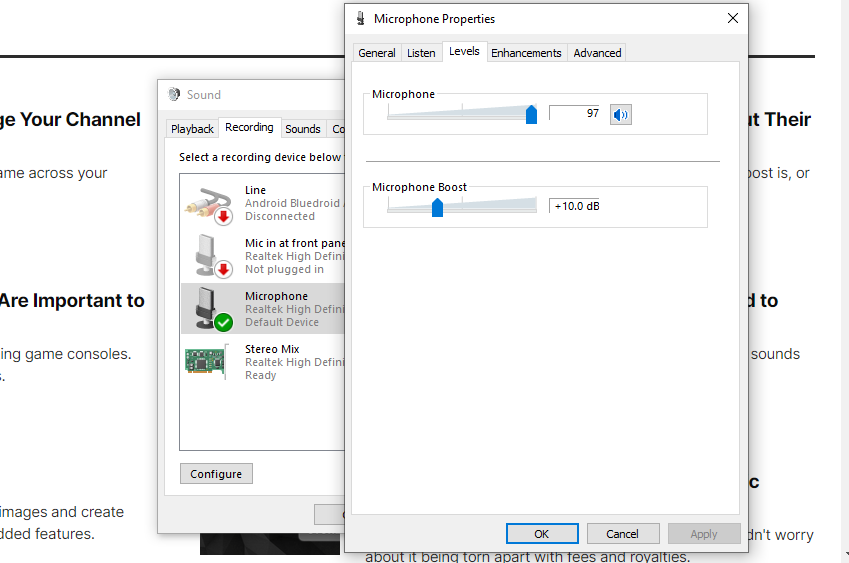Click the Sound window speaker title icon
Image resolution: width=849 pixels, height=563 pixels.
pyautogui.click(x=174, y=94)
